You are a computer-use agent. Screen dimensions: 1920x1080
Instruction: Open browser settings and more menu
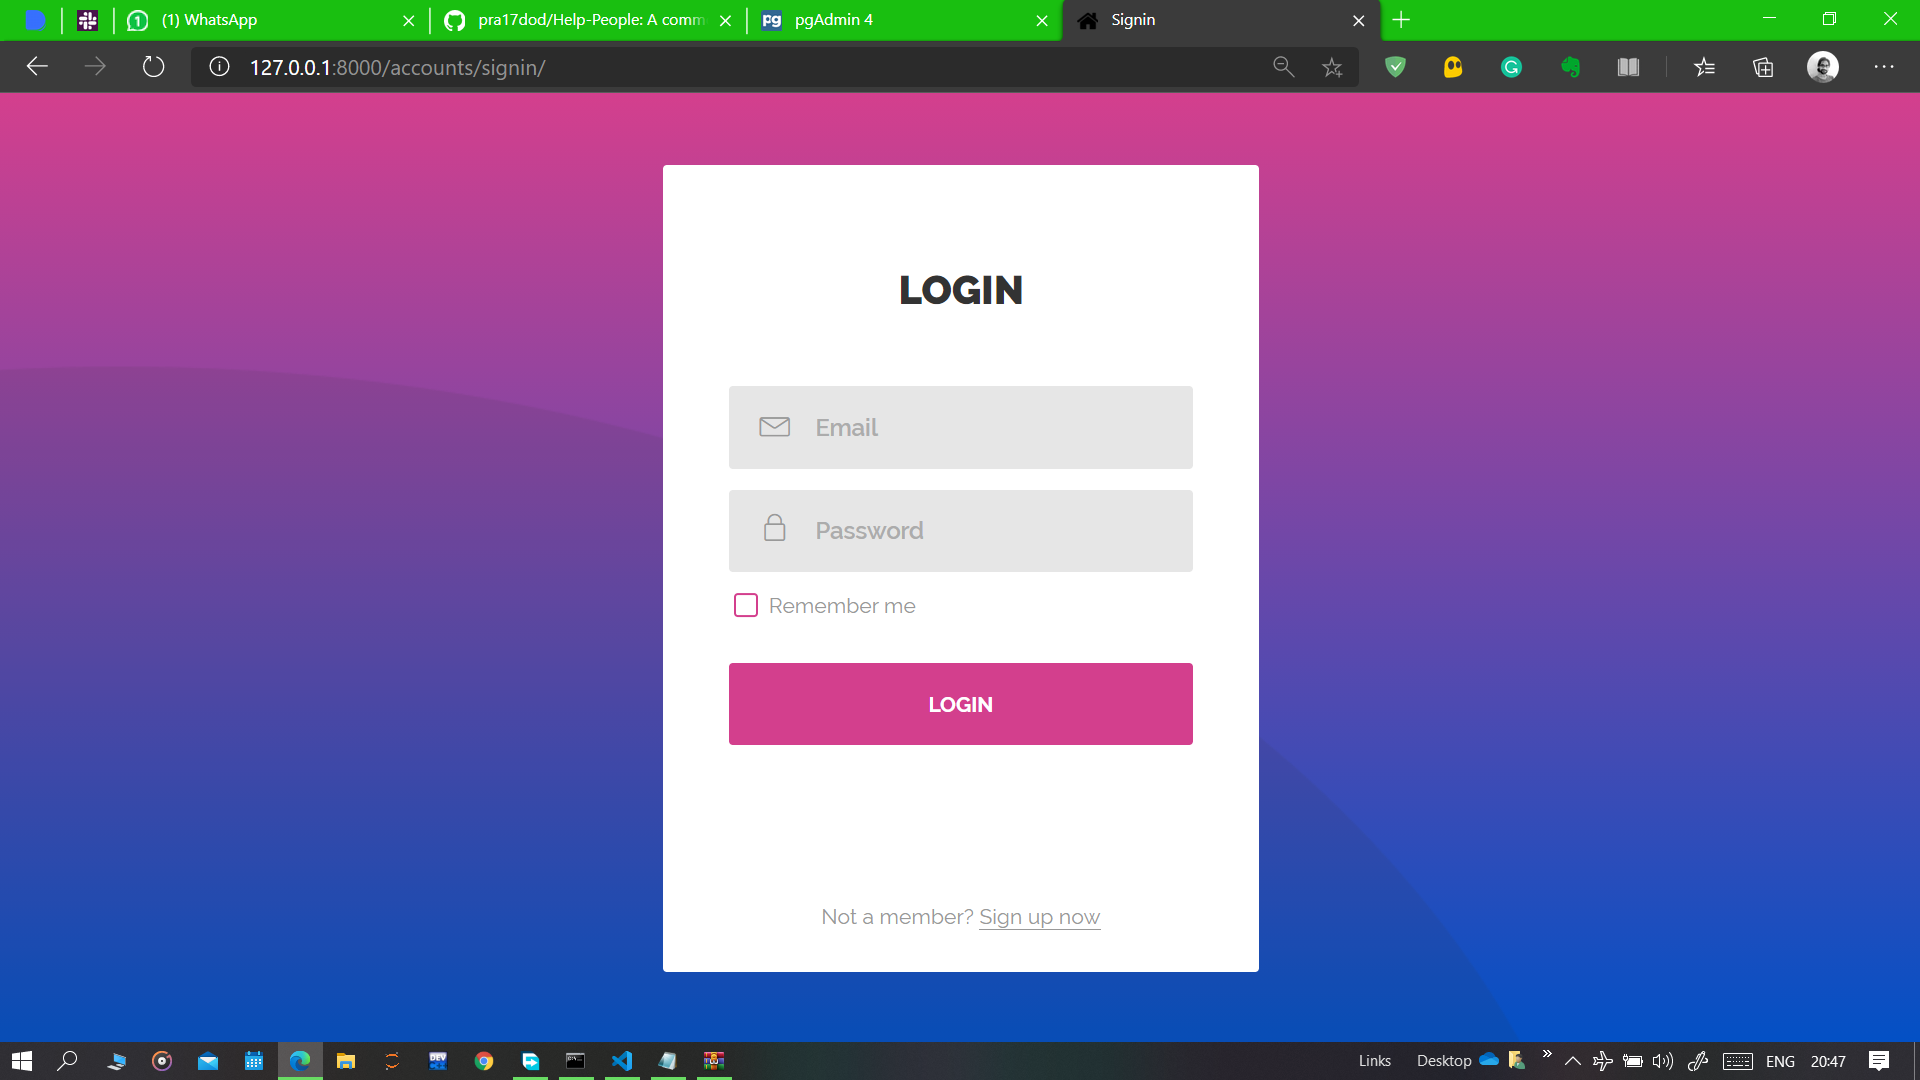pos(1884,67)
